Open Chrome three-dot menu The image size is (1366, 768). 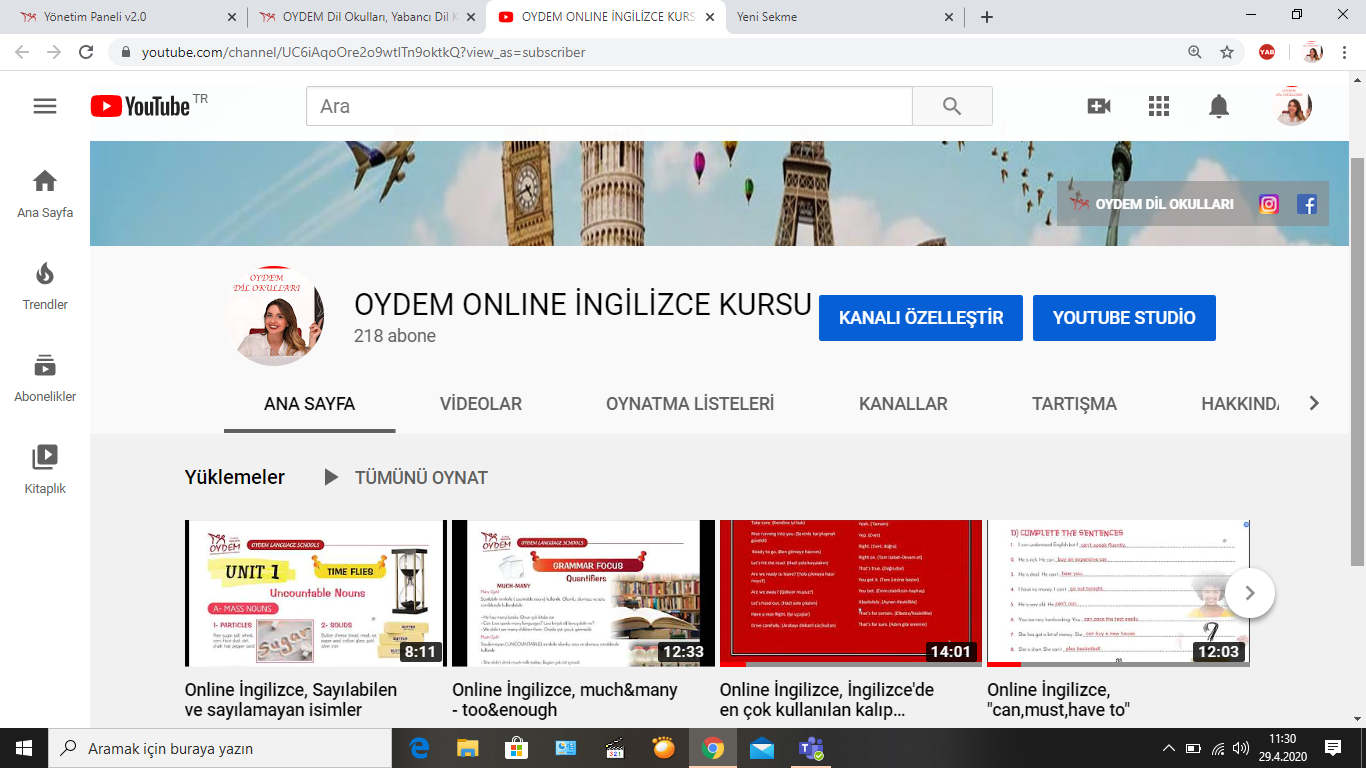1345,52
